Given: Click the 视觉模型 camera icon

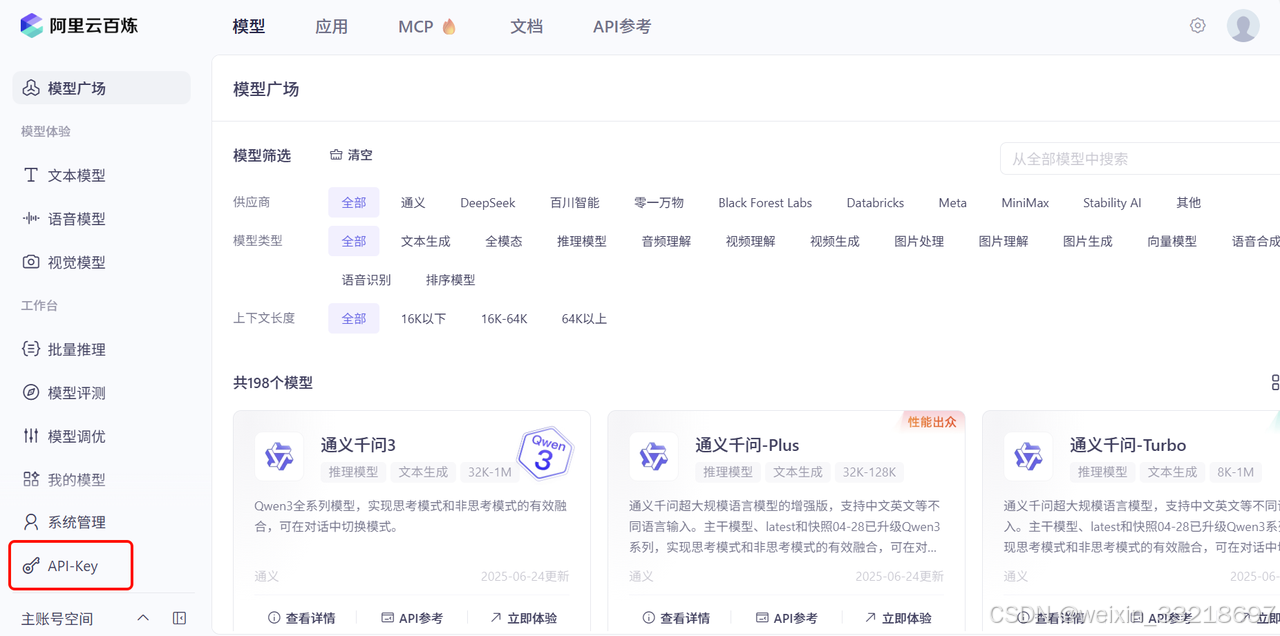Looking at the screenshot, I should click(31, 262).
